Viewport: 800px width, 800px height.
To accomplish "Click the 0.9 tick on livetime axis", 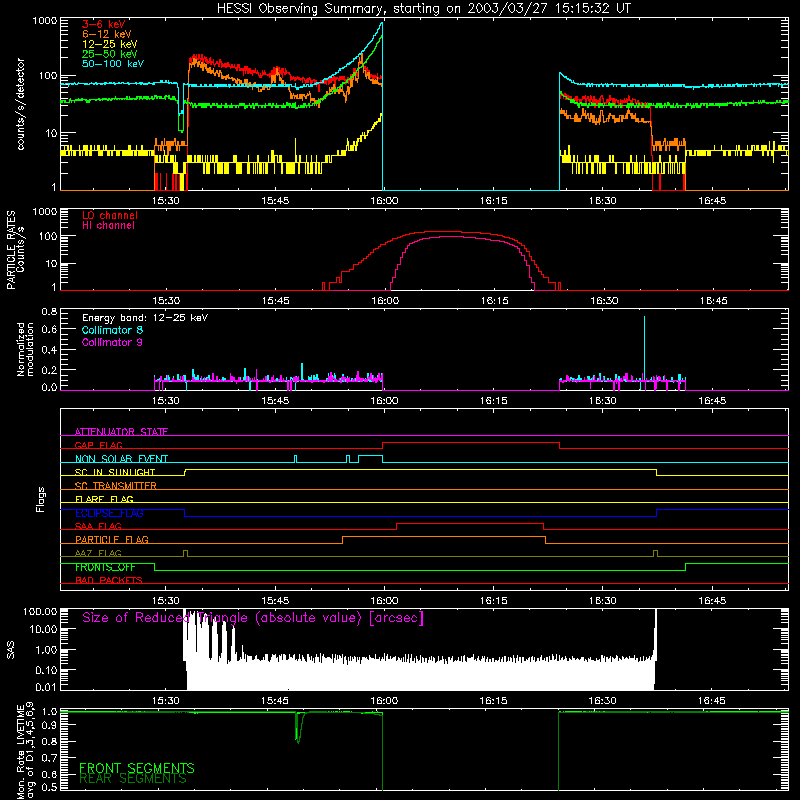I will tap(49, 725).
